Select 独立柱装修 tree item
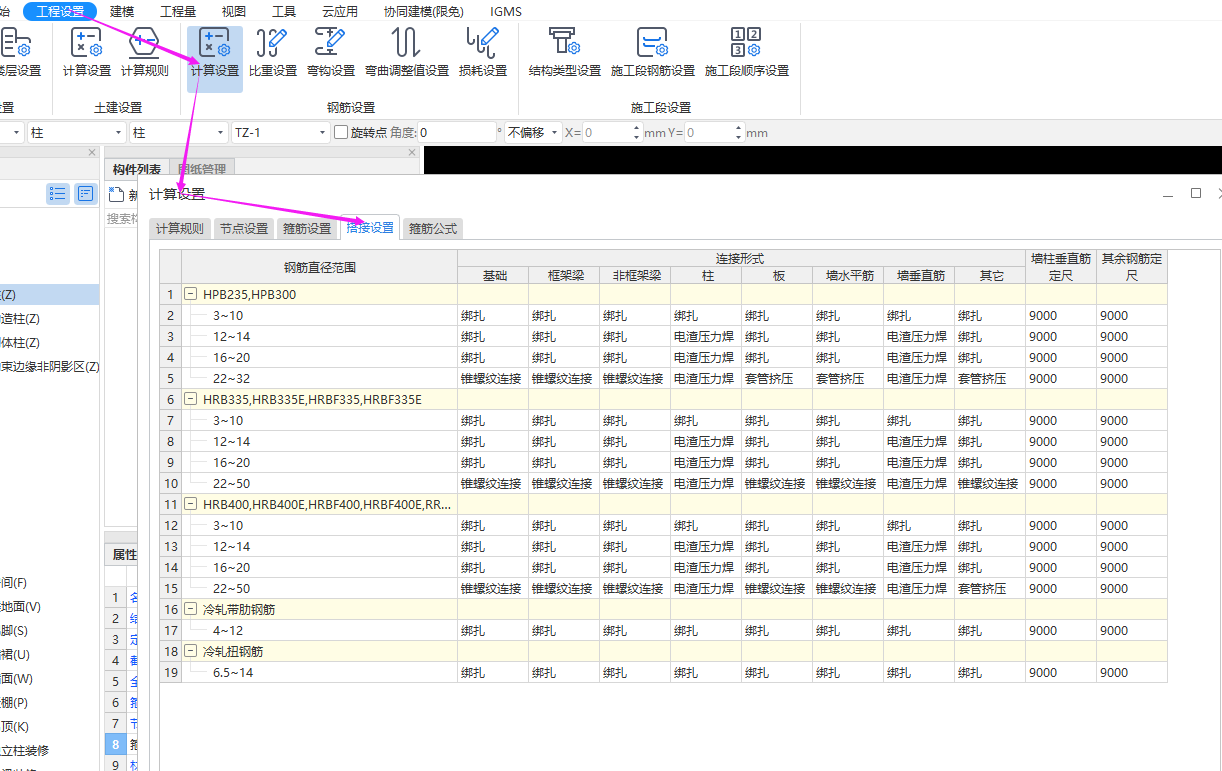The image size is (1222, 771). (x=25, y=750)
